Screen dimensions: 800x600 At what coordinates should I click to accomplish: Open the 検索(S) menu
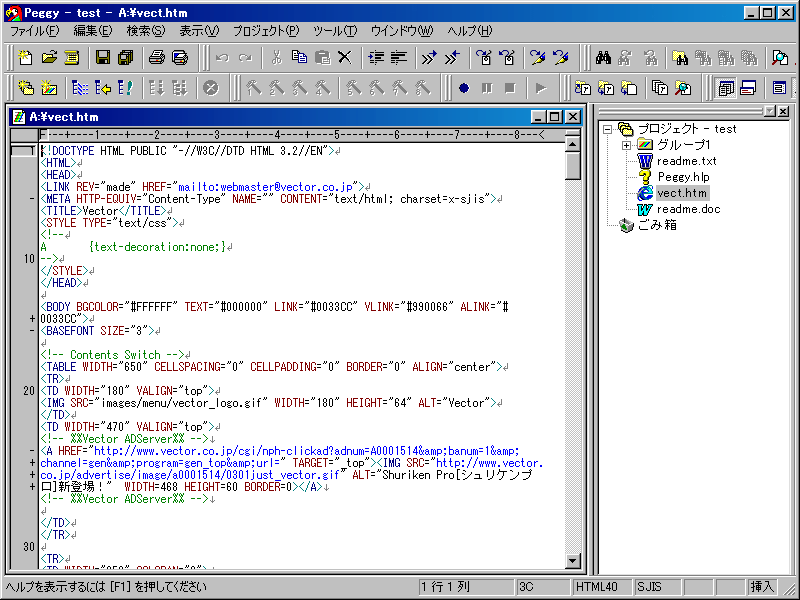(146, 31)
